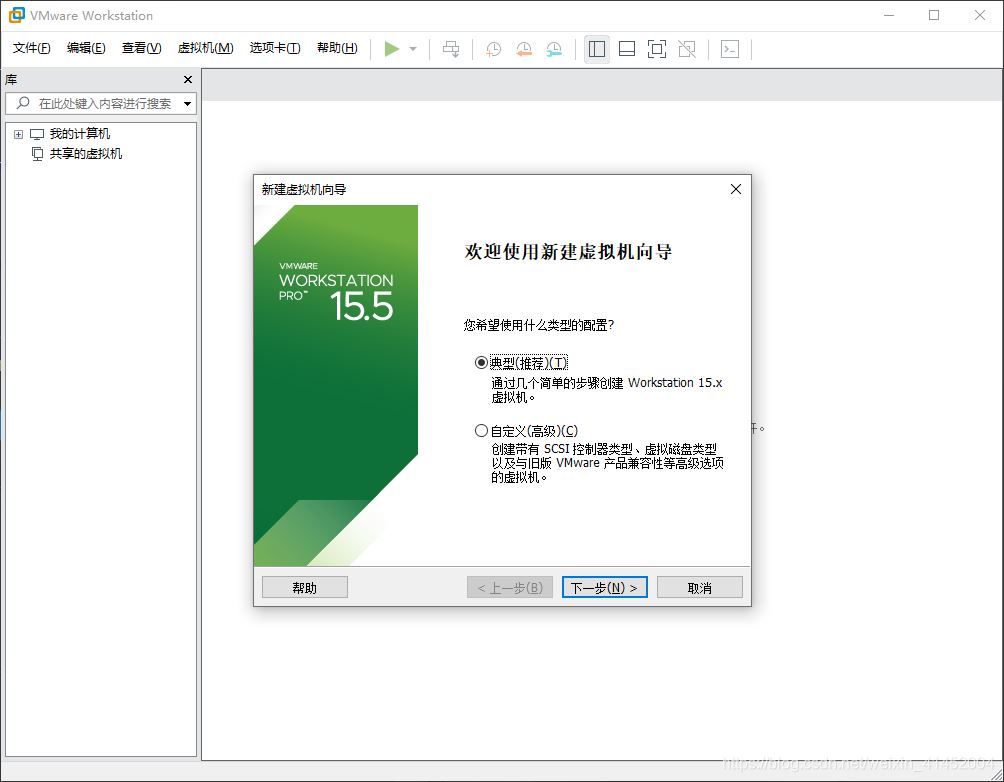The image size is (1004, 782).
Task: Enter full screen mode via toolbar icon
Action: pos(656,48)
